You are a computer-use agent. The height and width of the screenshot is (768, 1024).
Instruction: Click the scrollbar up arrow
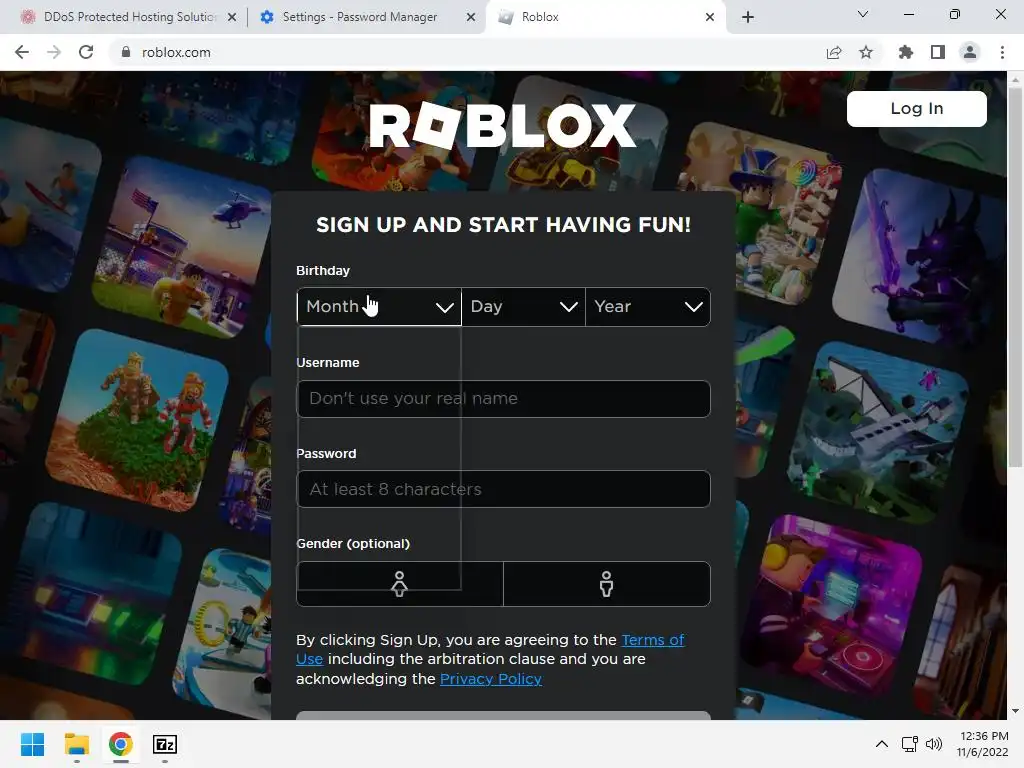pyautogui.click(x=1015, y=79)
